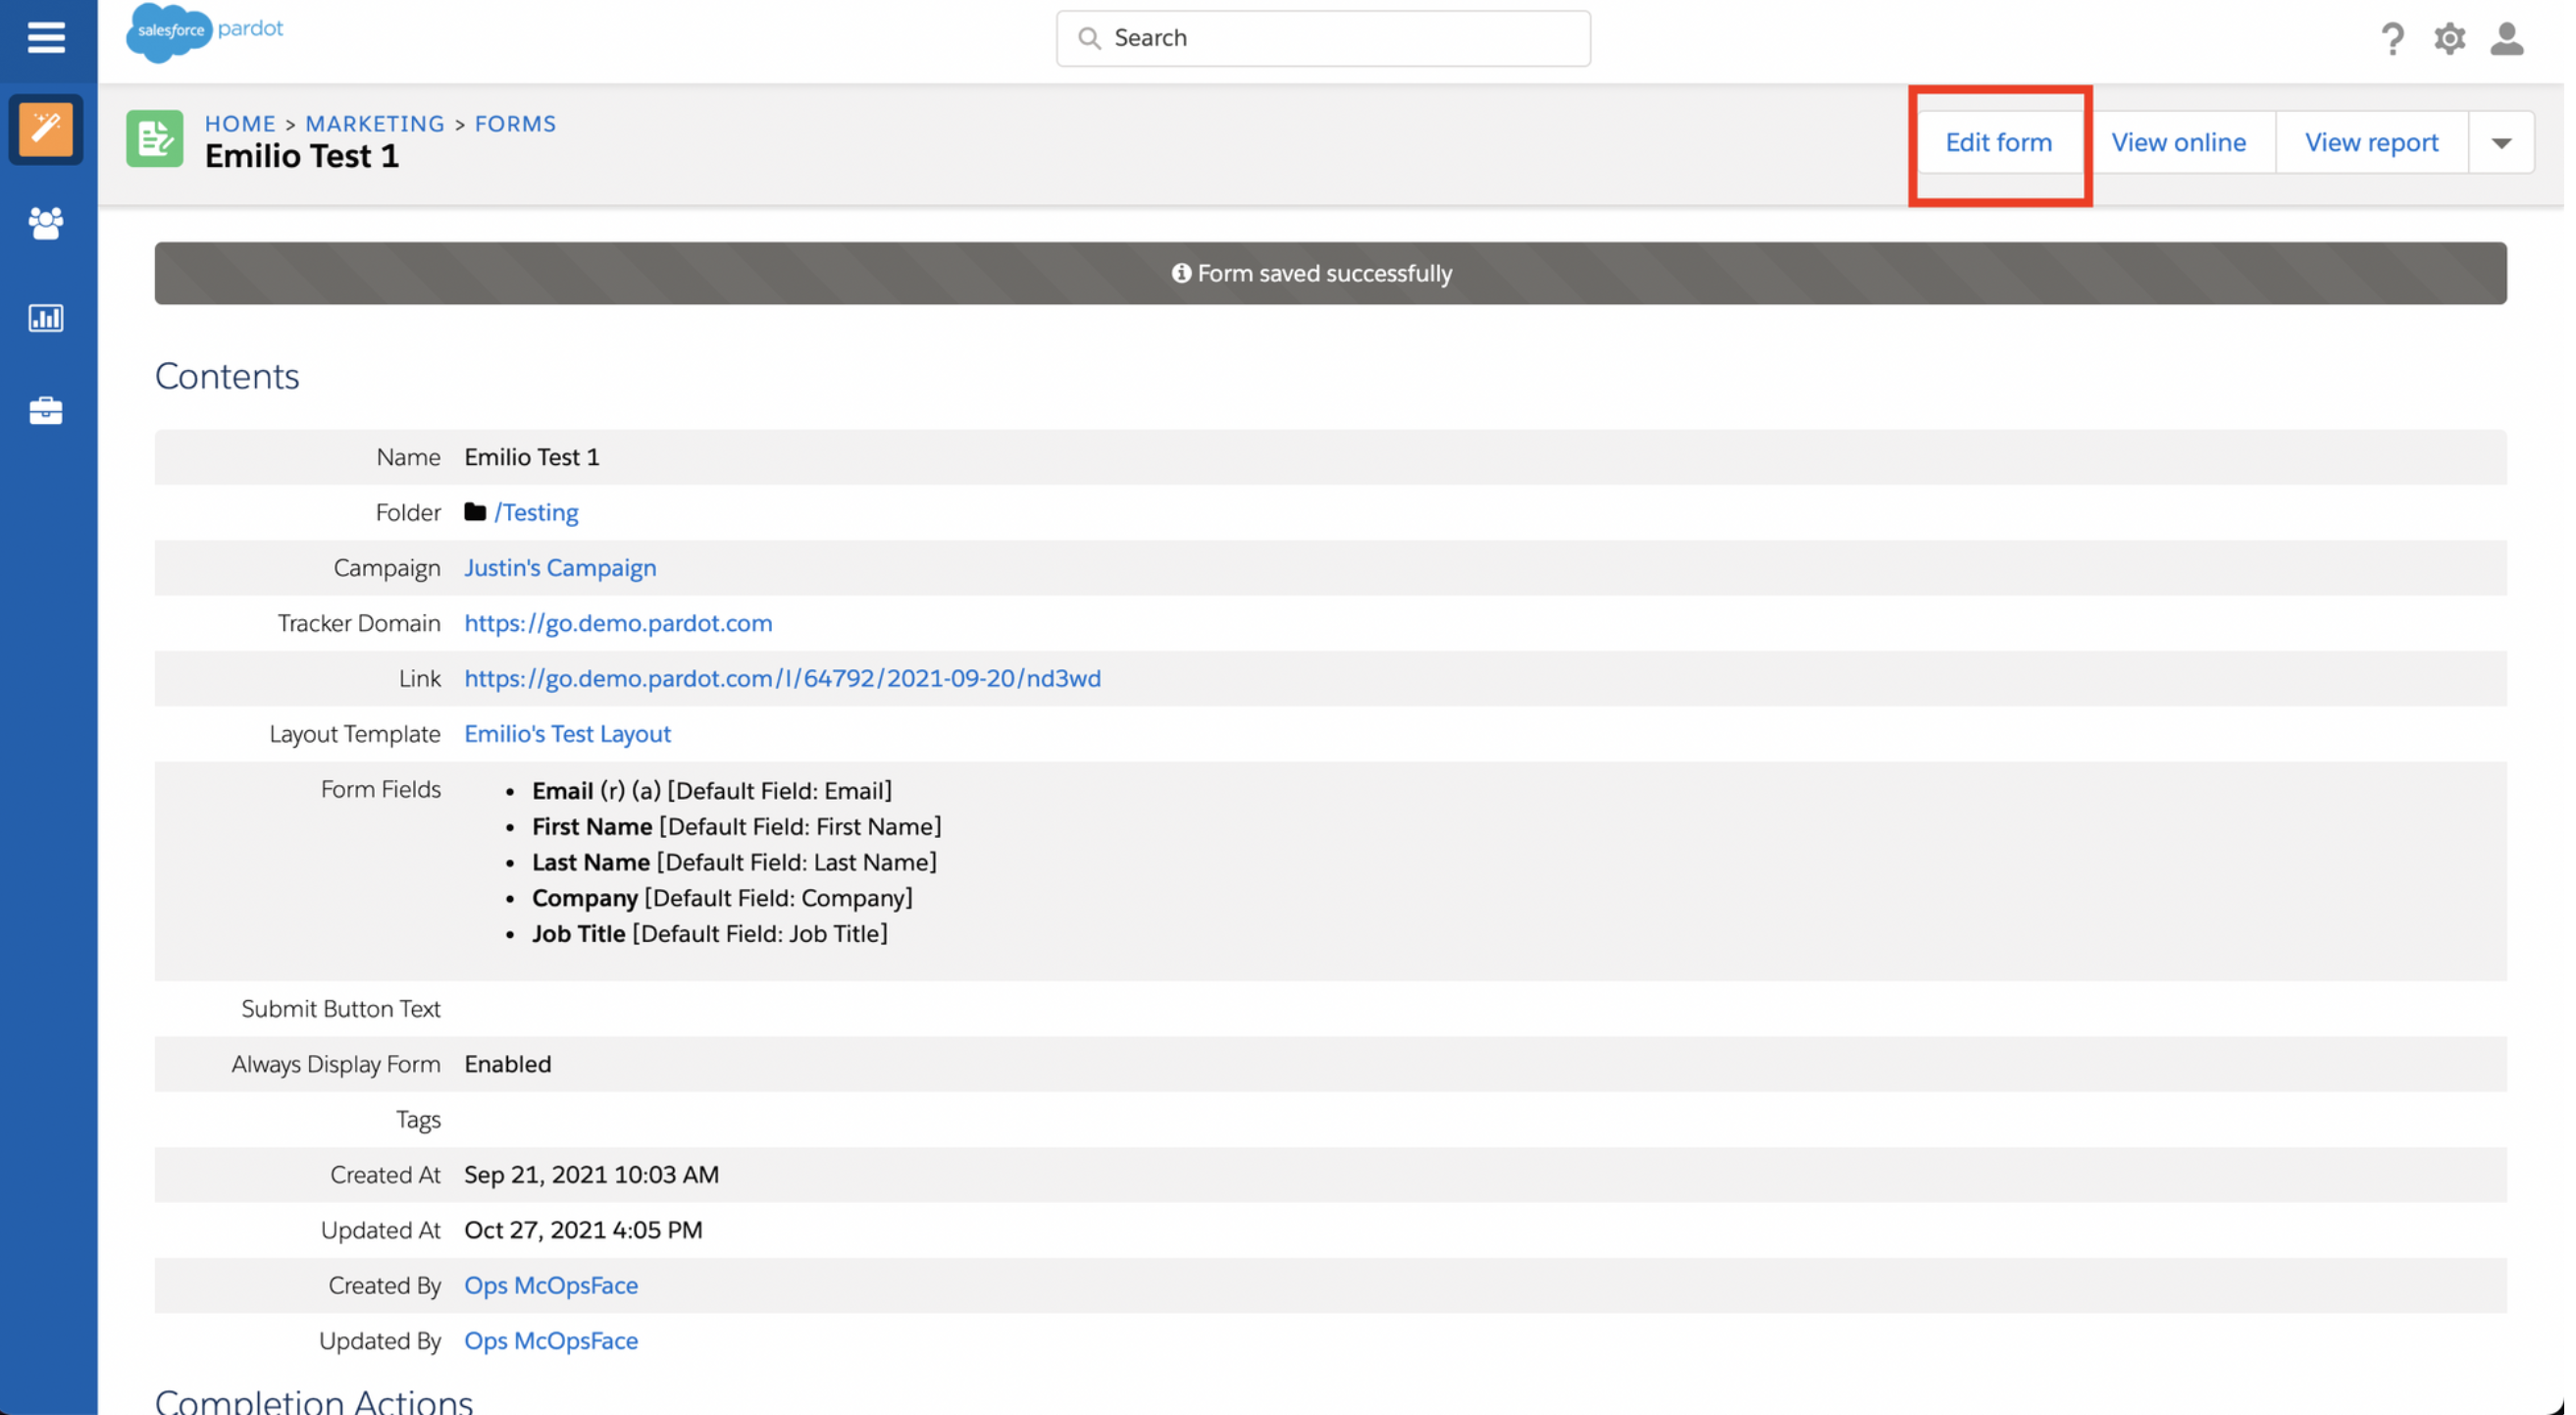Viewport: 2576px width, 1415px height.
Task: Click the Always Display Form Enabled value
Action: 508,1064
